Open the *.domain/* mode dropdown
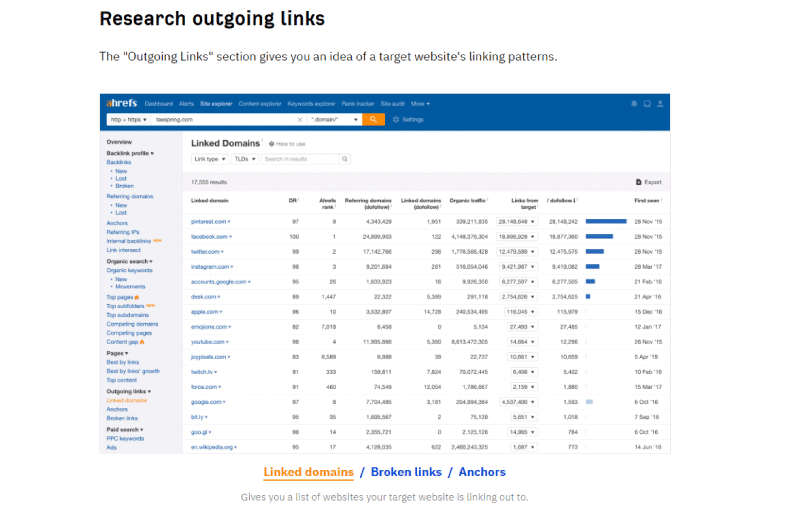This screenshot has height=530, width=800. pos(334,119)
